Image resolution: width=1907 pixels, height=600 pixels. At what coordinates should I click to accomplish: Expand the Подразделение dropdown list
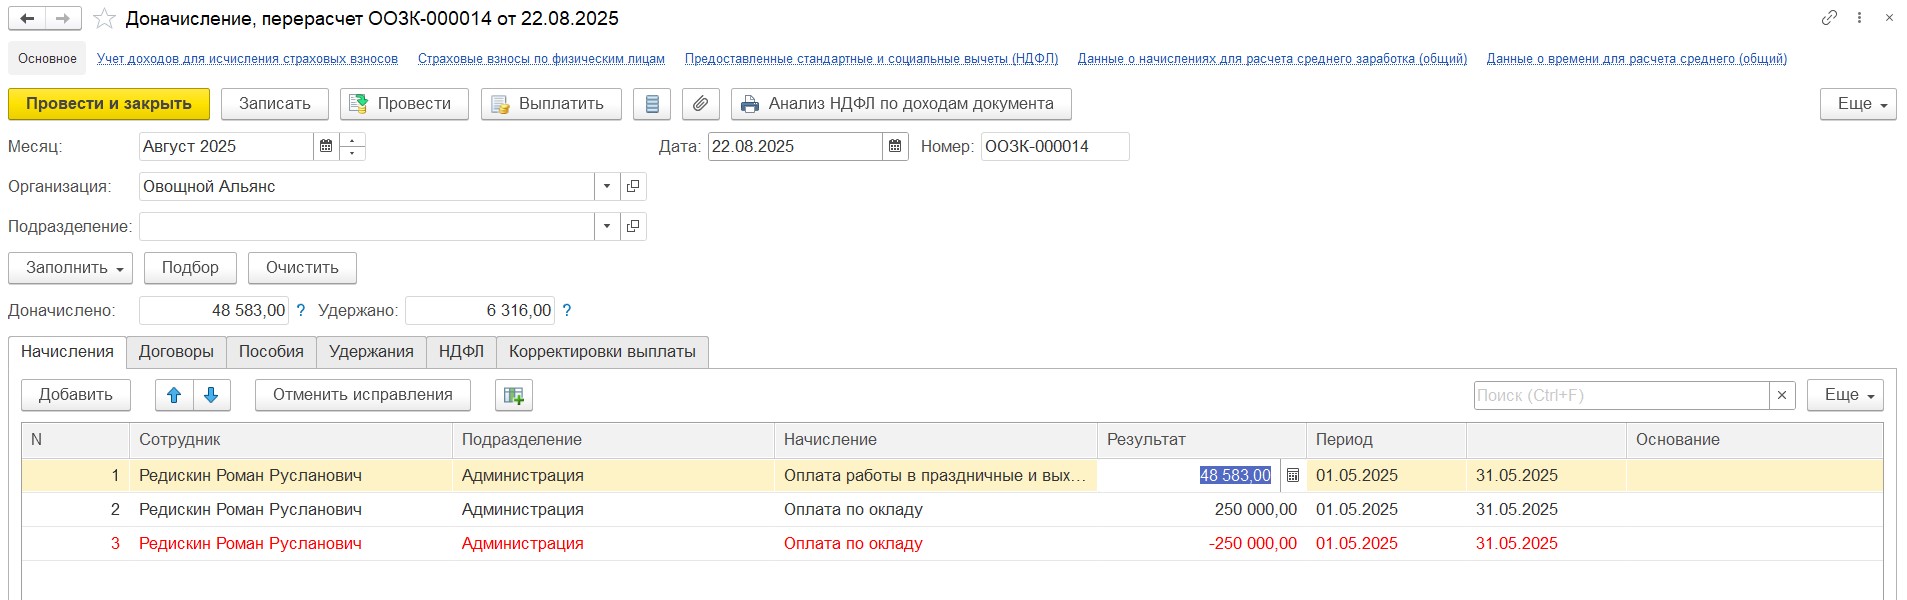[607, 227]
